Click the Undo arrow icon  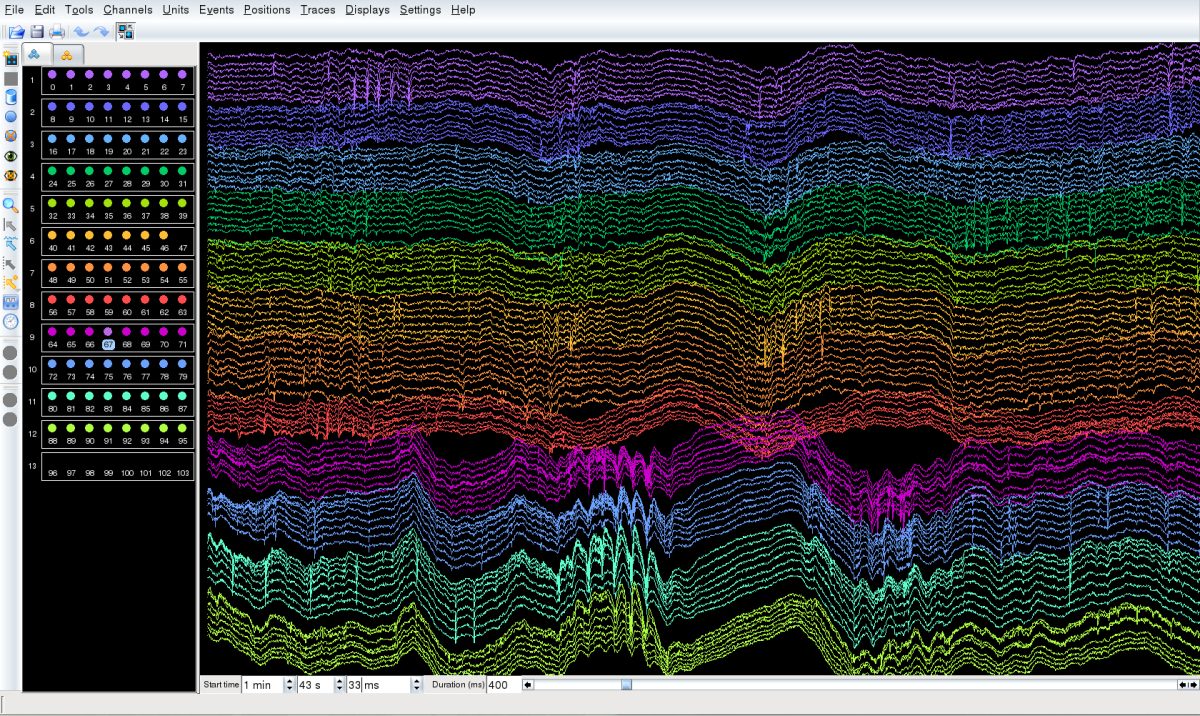point(81,32)
